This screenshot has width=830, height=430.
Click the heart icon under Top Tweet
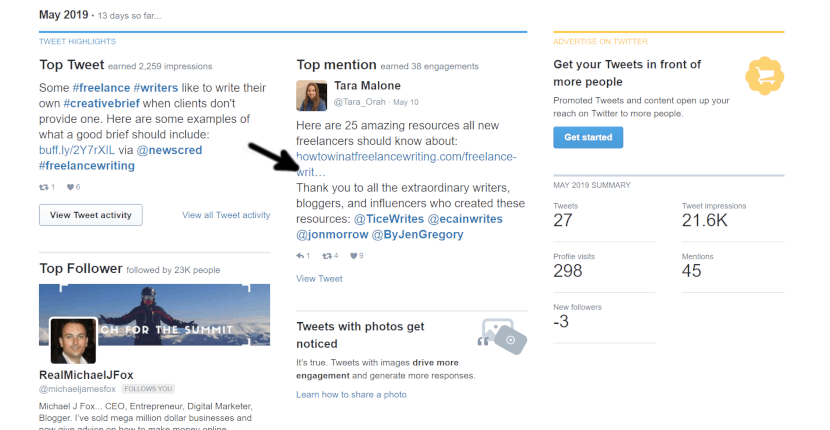[x=70, y=187]
